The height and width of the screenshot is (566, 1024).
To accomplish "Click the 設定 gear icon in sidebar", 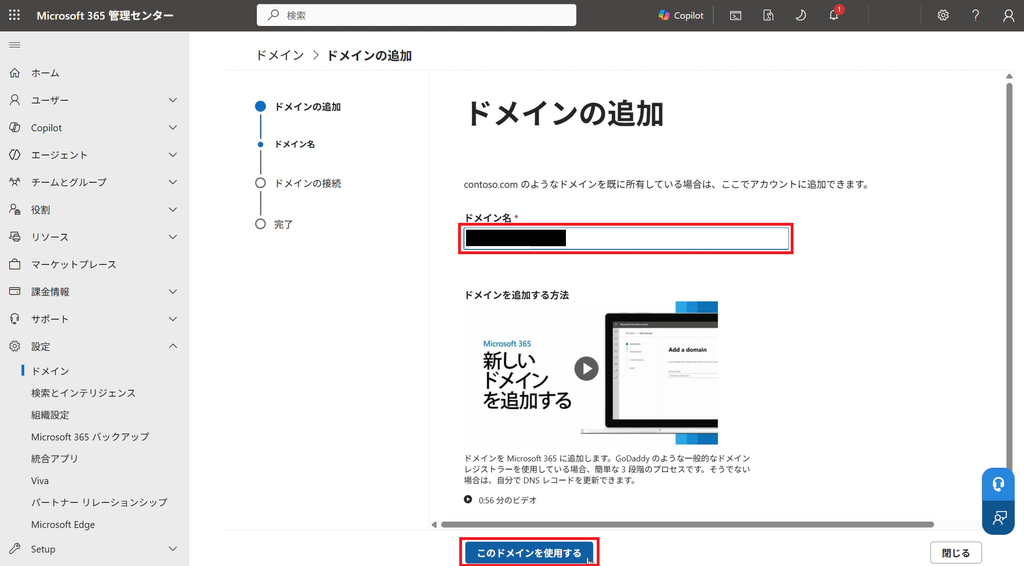I will [x=14, y=346].
